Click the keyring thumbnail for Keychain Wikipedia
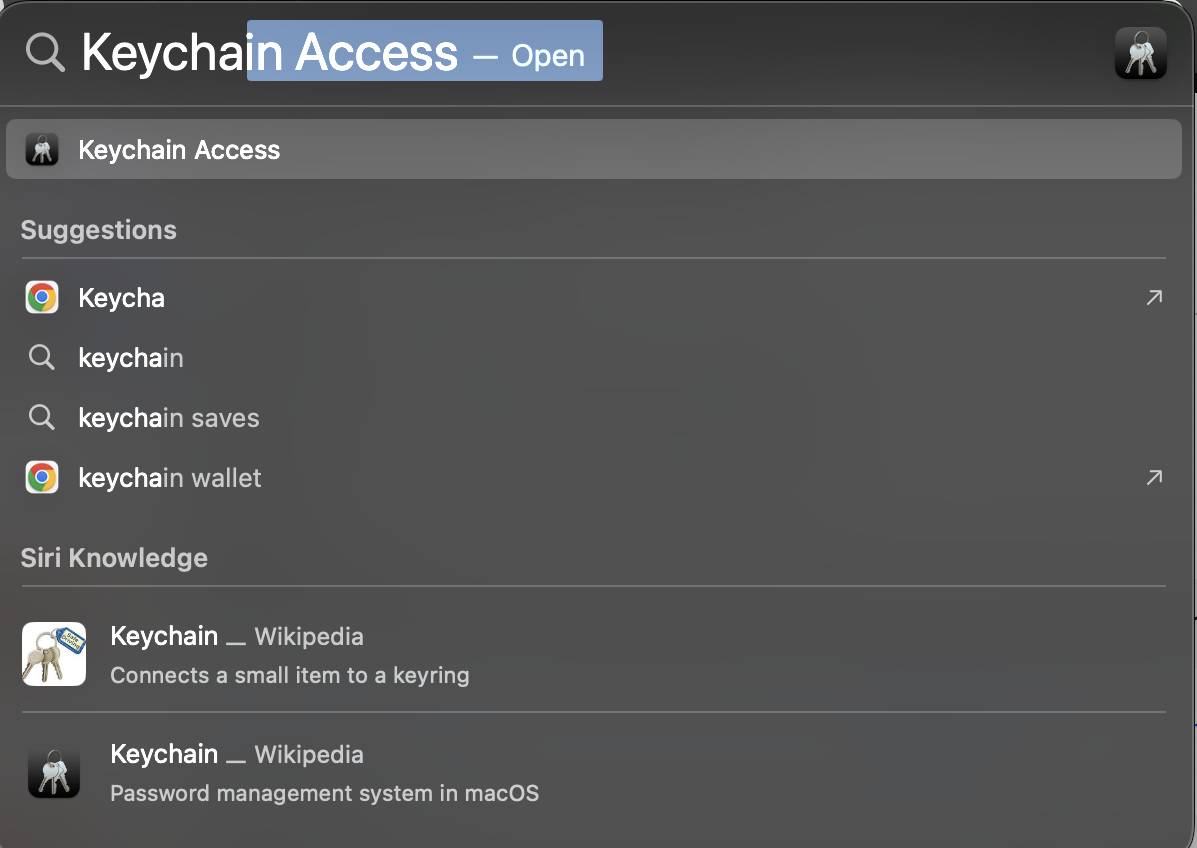The width and height of the screenshot is (1197, 848). coord(54,654)
